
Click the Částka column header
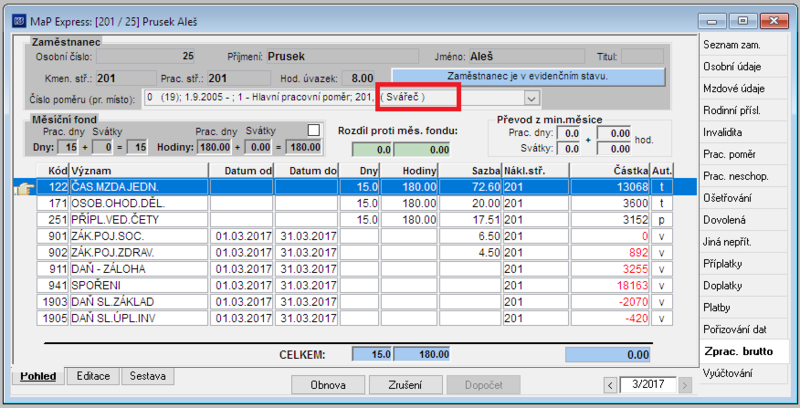tap(610, 170)
